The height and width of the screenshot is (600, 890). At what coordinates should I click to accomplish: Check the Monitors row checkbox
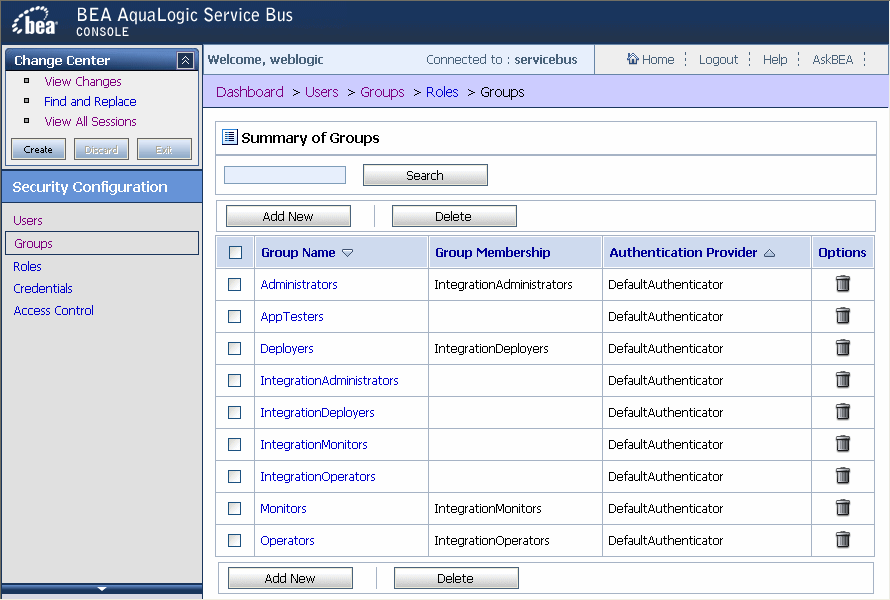pos(234,509)
